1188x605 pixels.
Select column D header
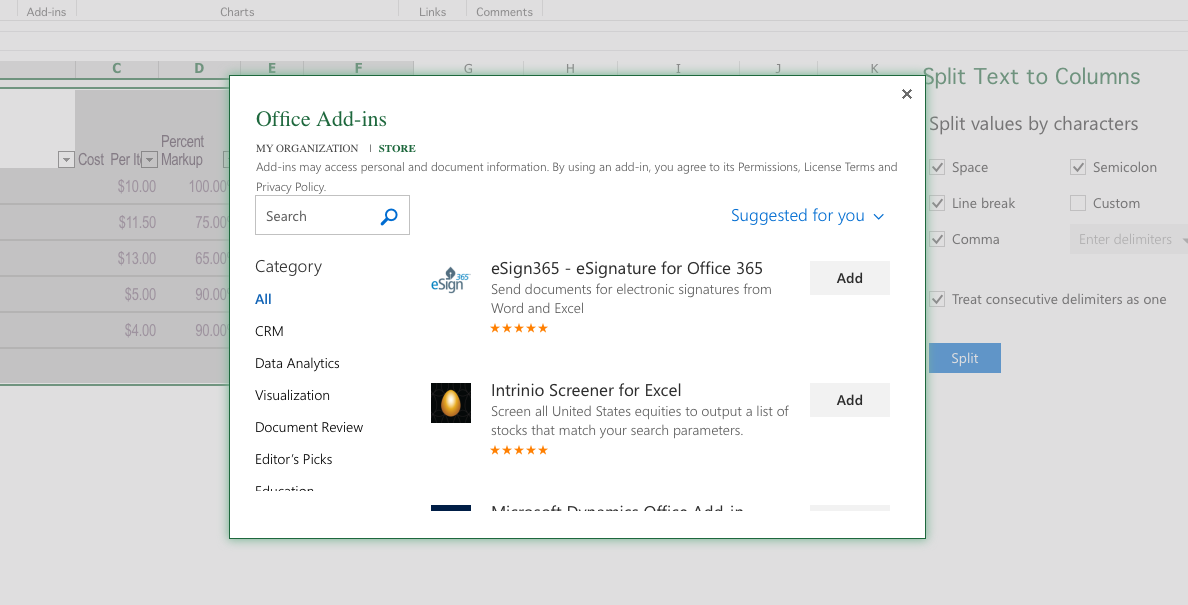click(199, 68)
